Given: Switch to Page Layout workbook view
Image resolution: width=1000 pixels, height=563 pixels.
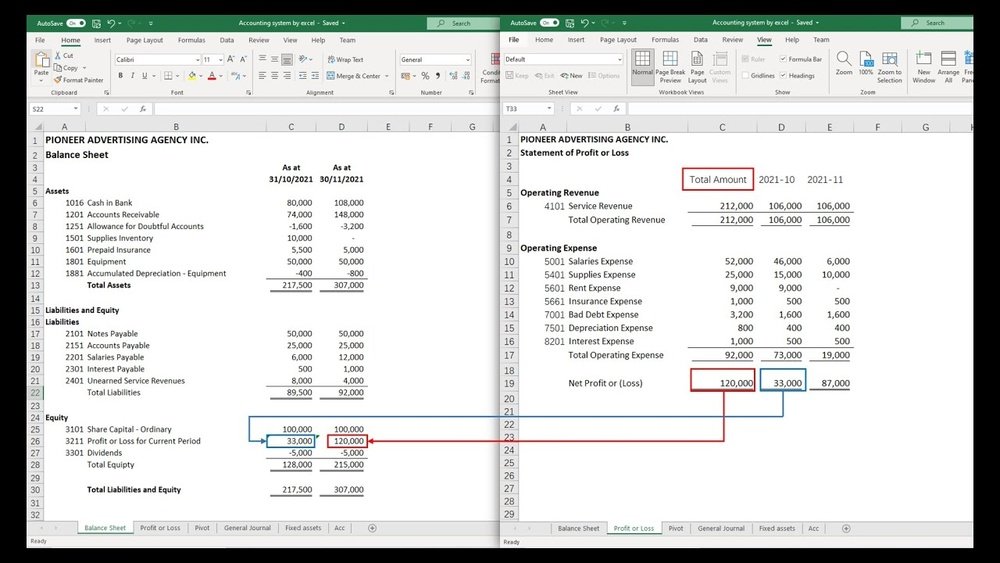Looking at the screenshot, I should tap(697, 66).
